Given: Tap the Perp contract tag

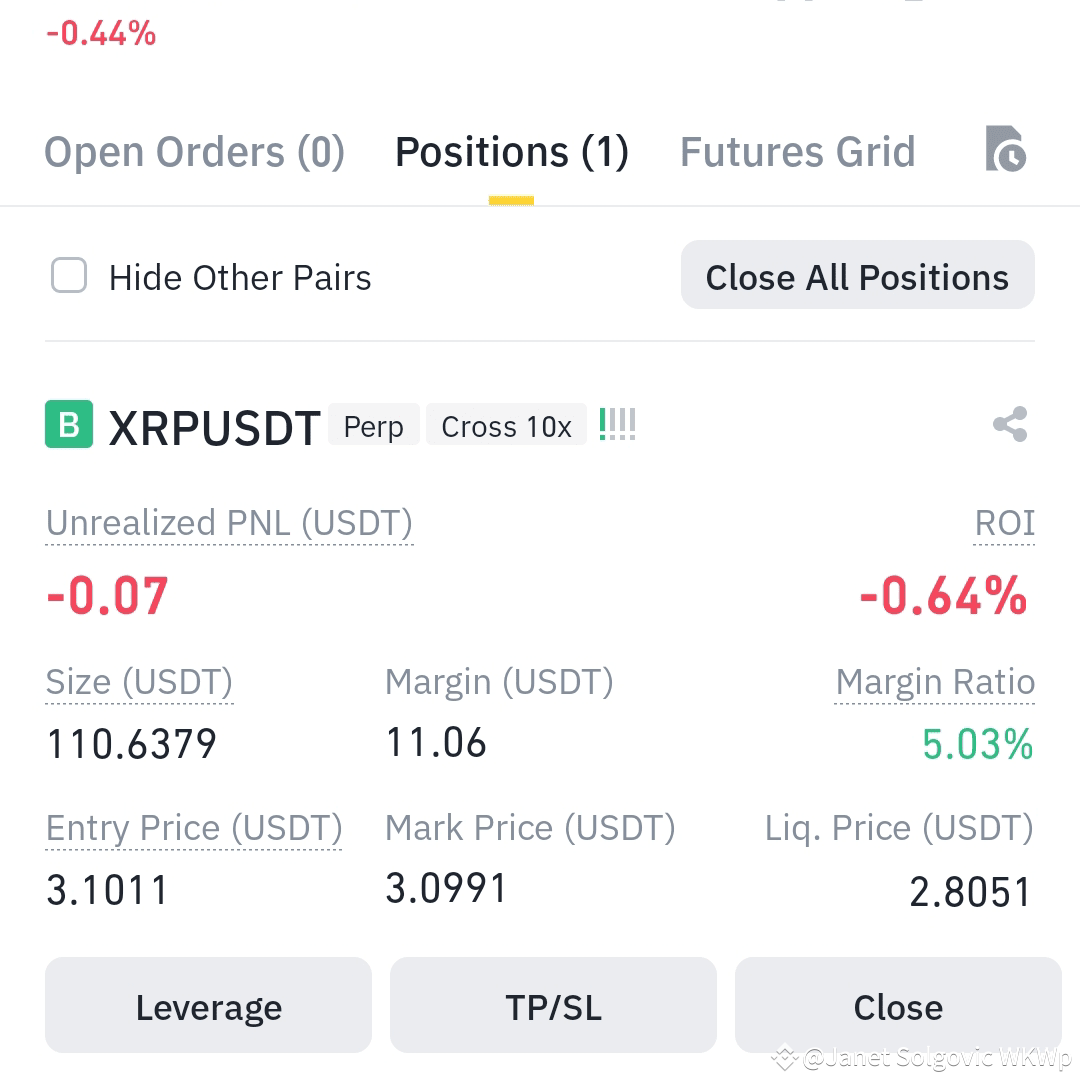Looking at the screenshot, I should (373, 425).
